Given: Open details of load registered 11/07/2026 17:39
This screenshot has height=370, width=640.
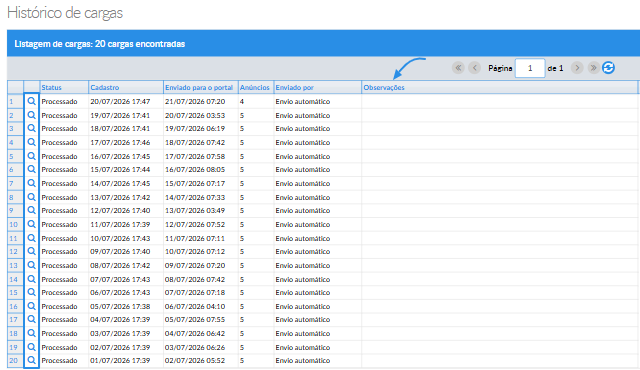Looking at the screenshot, I should coord(31,224).
